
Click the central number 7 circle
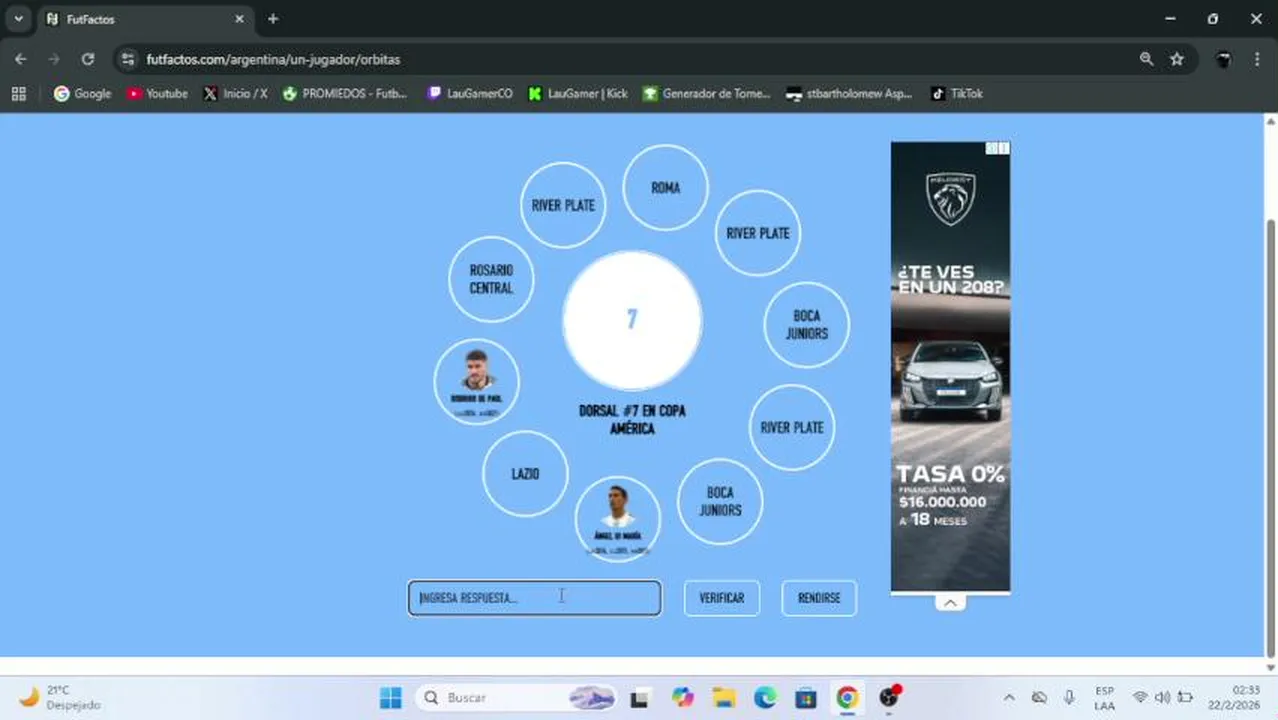(632, 320)
